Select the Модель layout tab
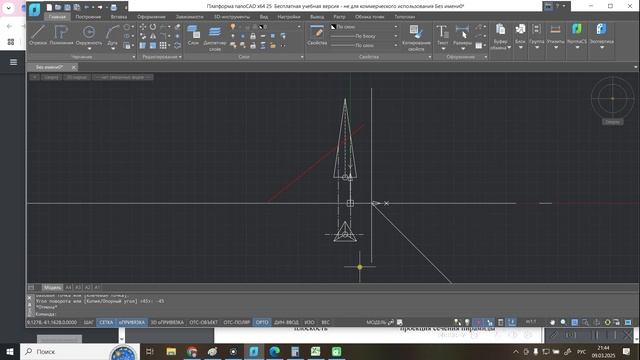640x360 pixels. pyautogui.click(x=52, y=288)
